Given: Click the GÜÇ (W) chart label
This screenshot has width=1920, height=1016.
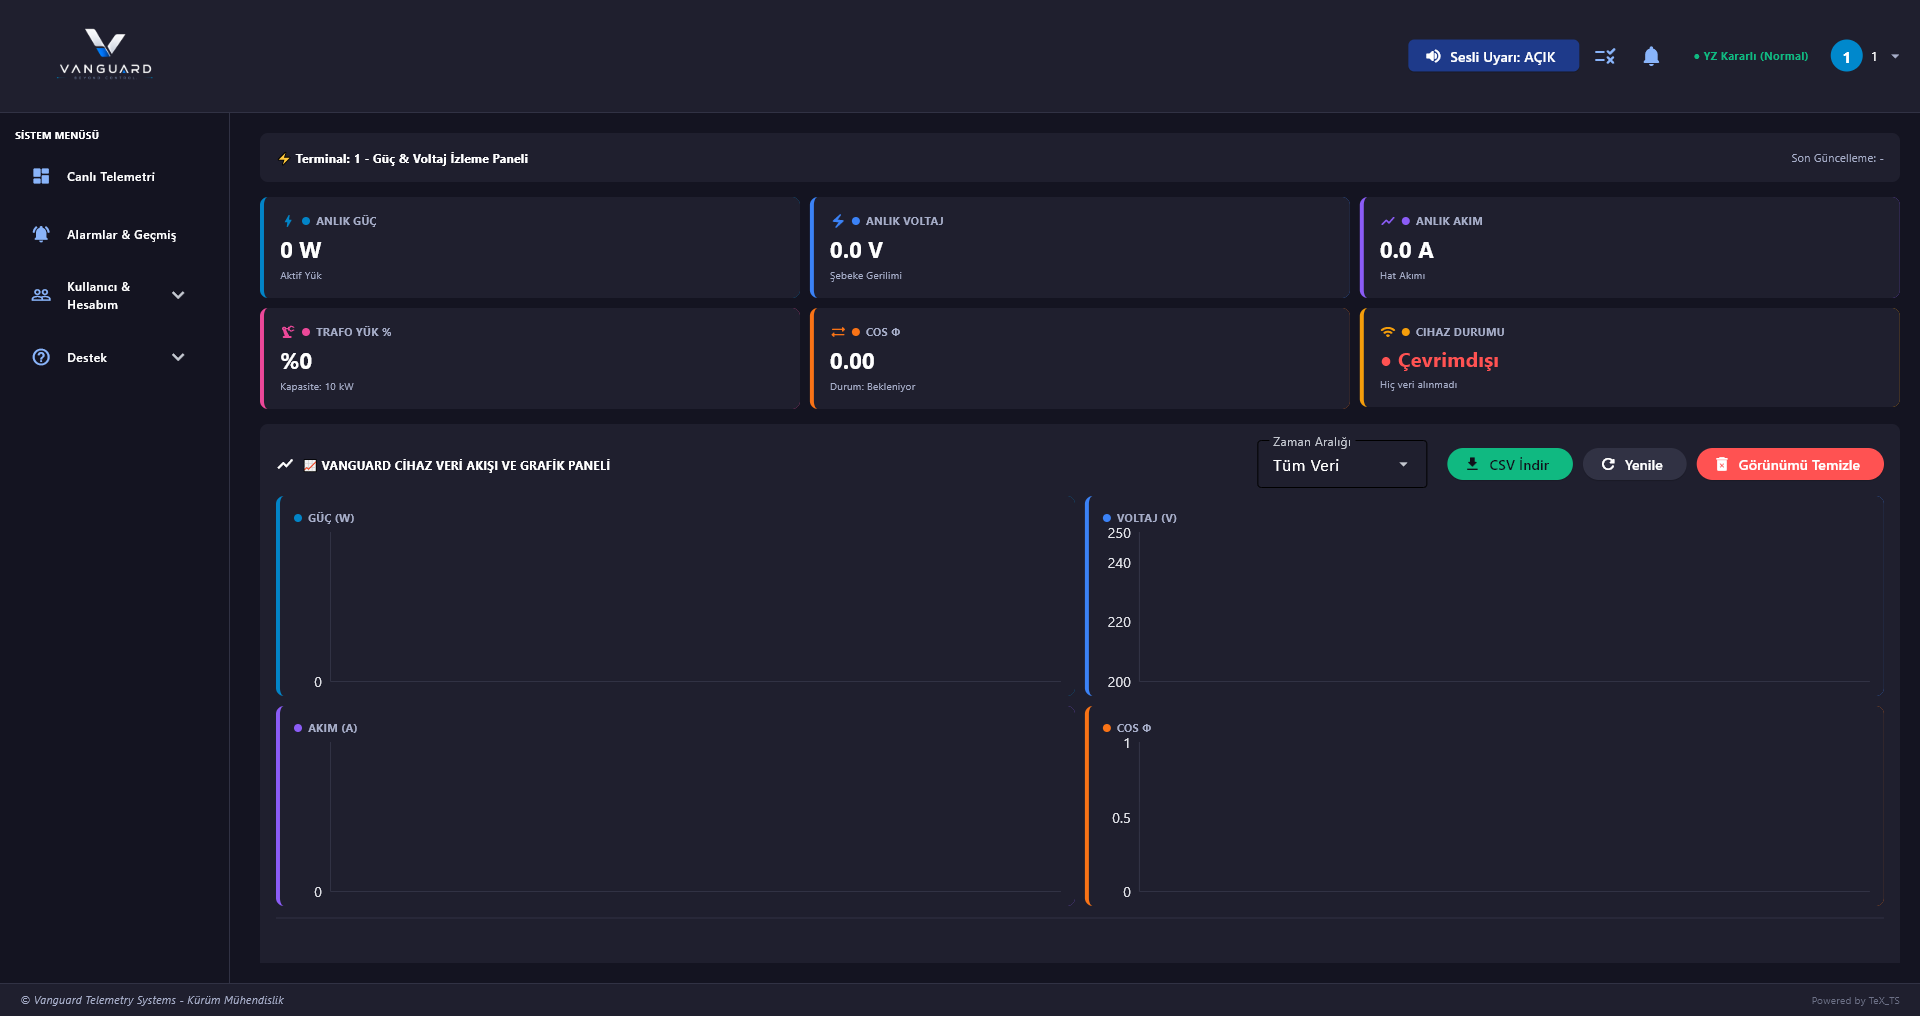Looking at the screenshot, I should click(x=331, y=518).
